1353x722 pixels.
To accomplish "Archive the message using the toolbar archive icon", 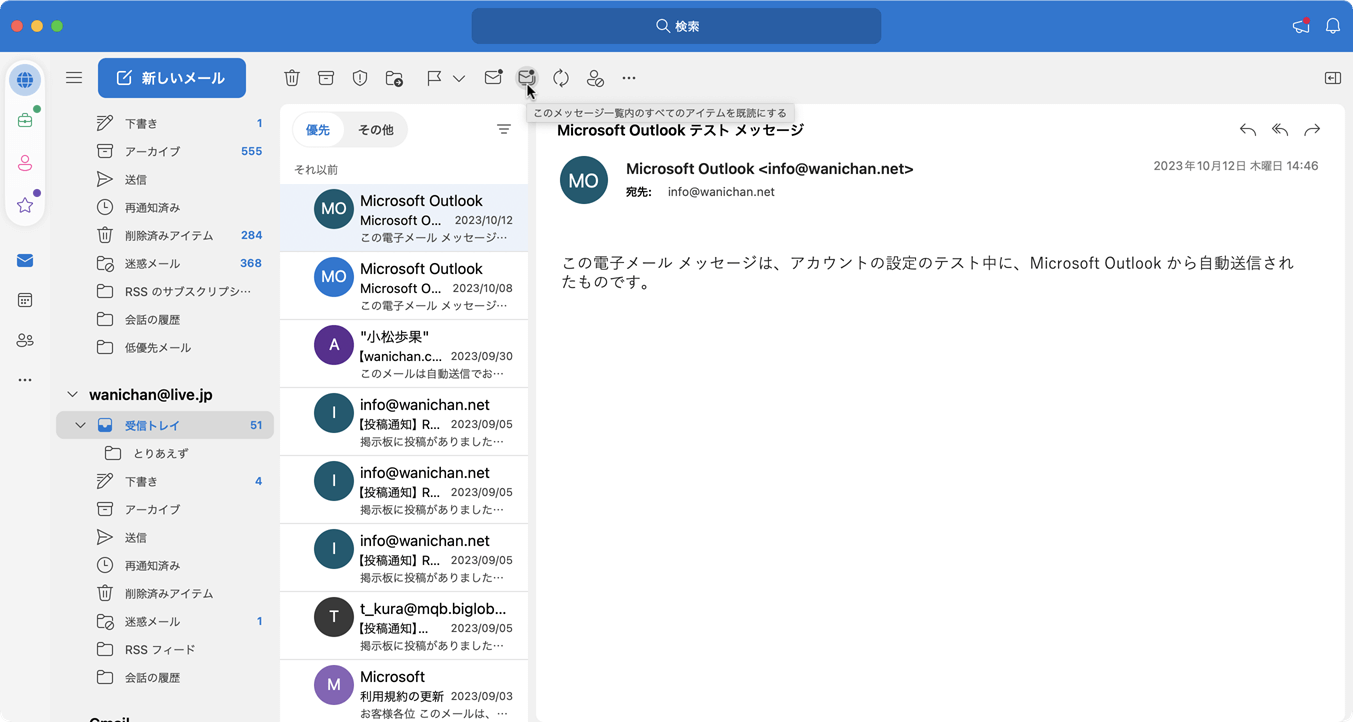I will (x=326, y=78).
